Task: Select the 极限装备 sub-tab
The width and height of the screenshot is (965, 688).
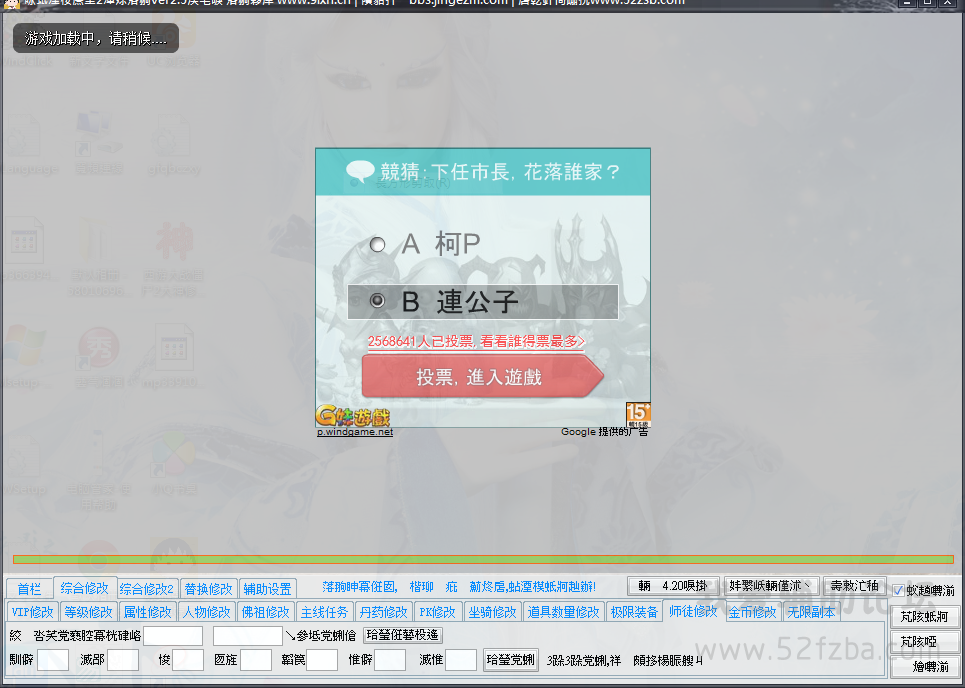Action: pos(635,612)
